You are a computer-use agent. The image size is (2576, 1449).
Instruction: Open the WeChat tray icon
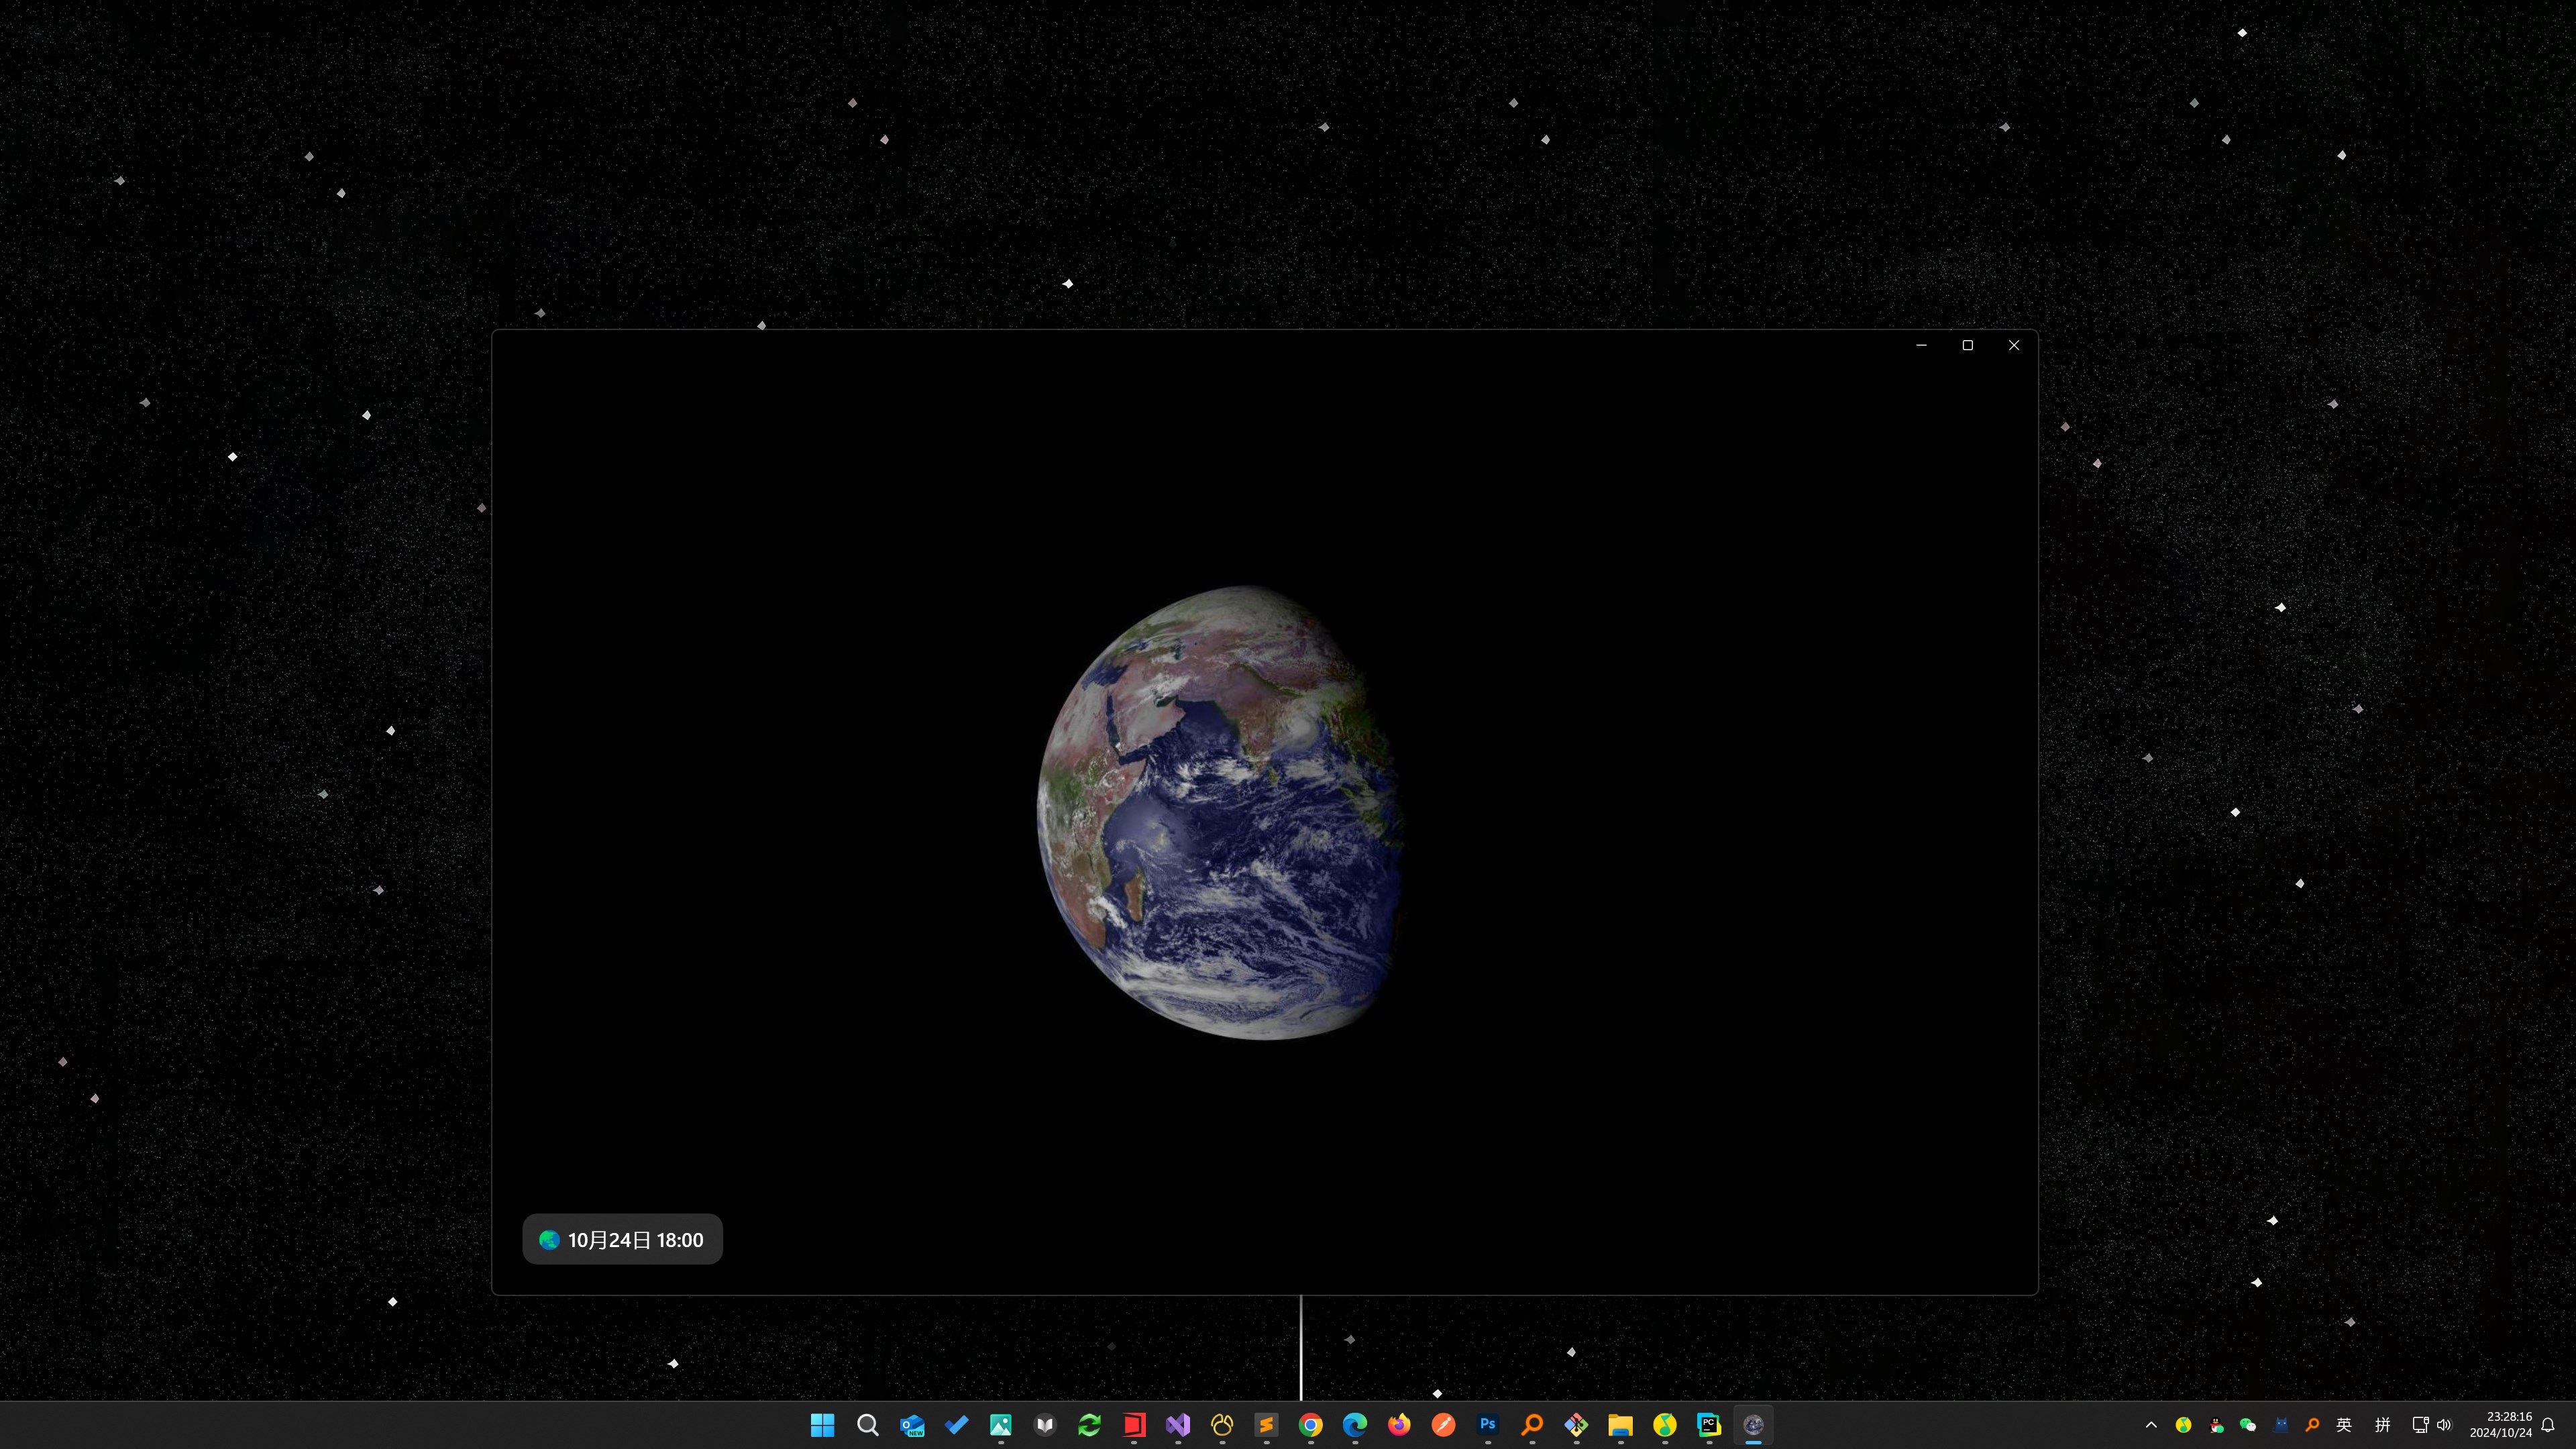(2248, 1425)
